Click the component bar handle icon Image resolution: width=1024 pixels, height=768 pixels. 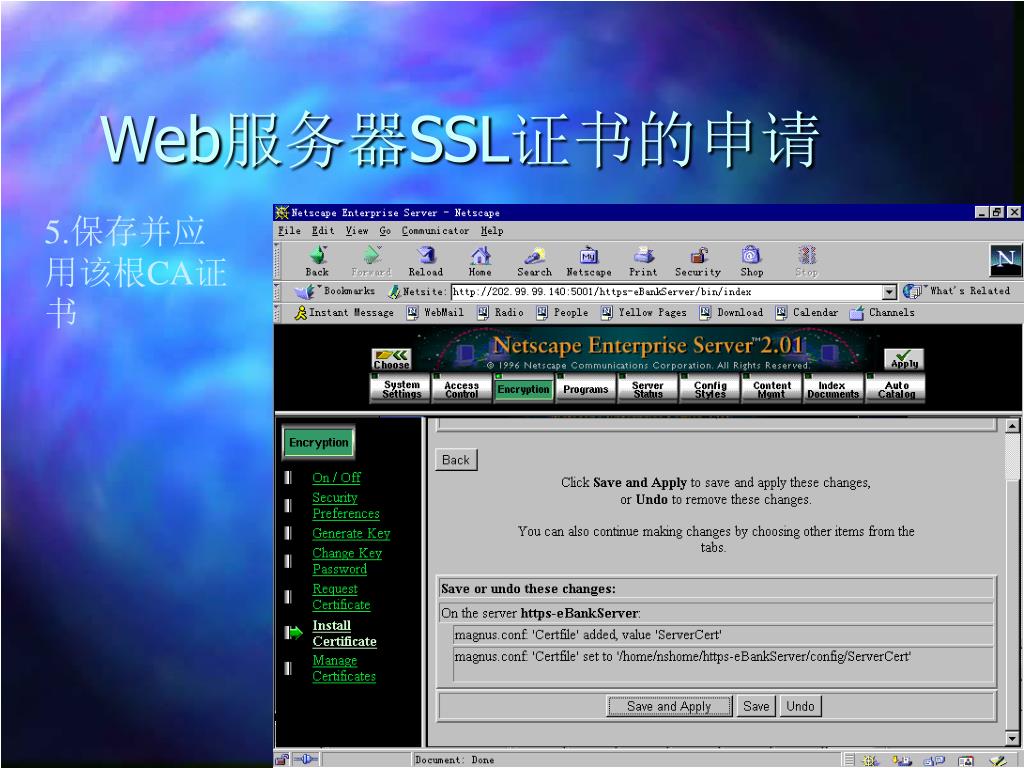(x=848, y=760)
